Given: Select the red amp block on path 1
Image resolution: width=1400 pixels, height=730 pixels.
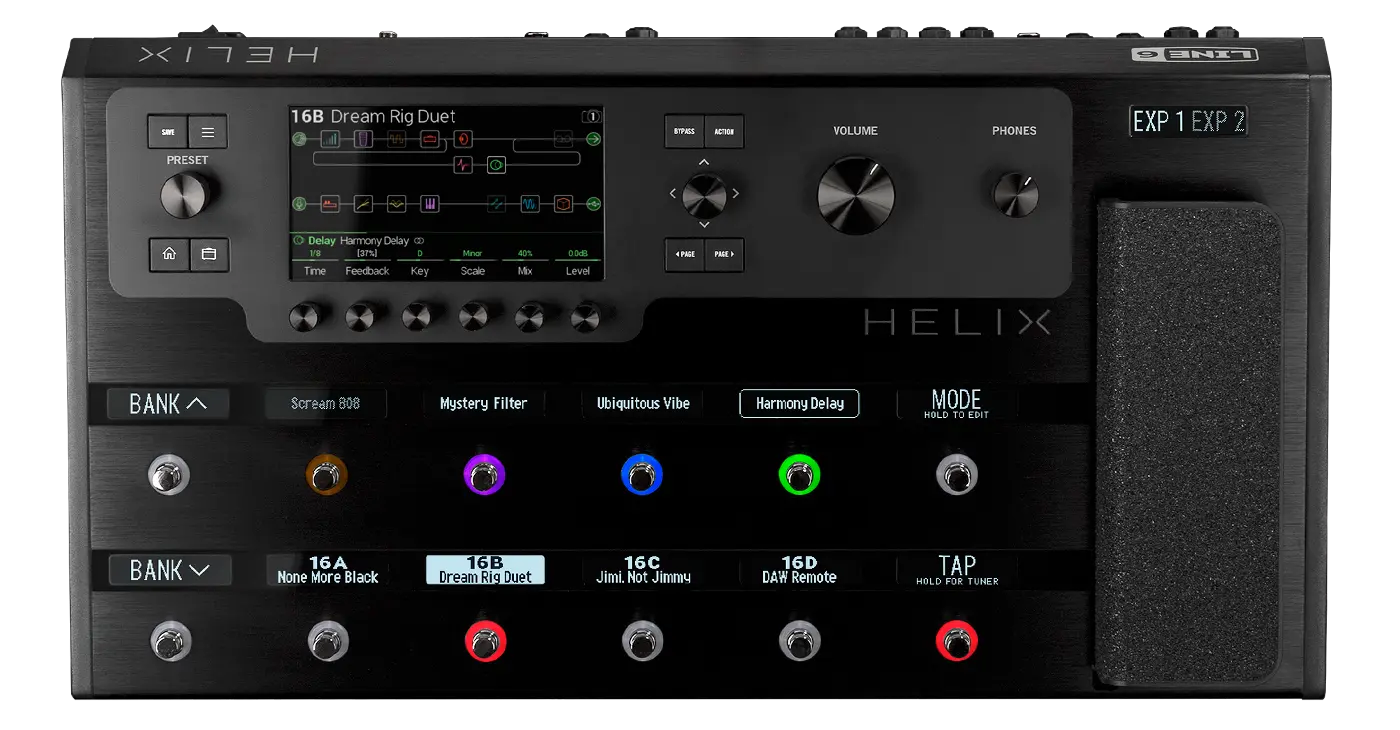Looking at the screenshot, I should [429, 139].
